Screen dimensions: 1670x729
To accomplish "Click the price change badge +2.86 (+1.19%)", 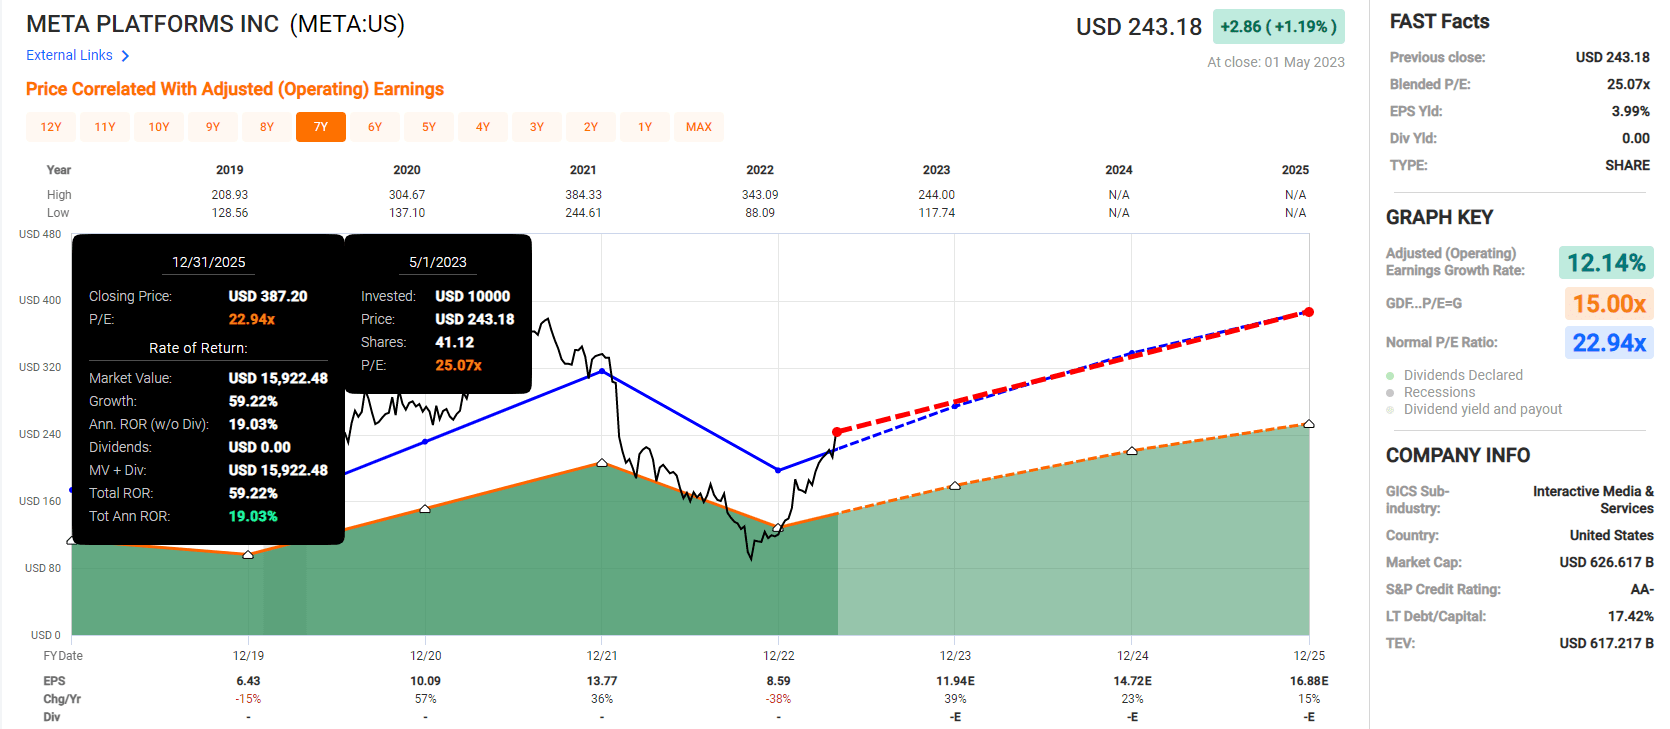I will point(1278,27).
